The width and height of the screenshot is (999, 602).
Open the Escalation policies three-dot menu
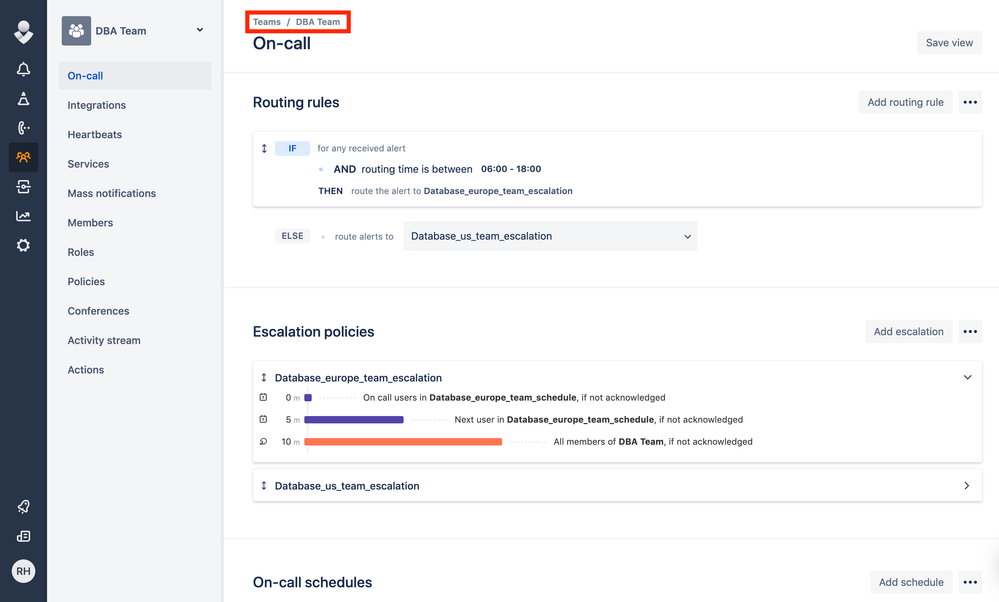coord(969,331)
